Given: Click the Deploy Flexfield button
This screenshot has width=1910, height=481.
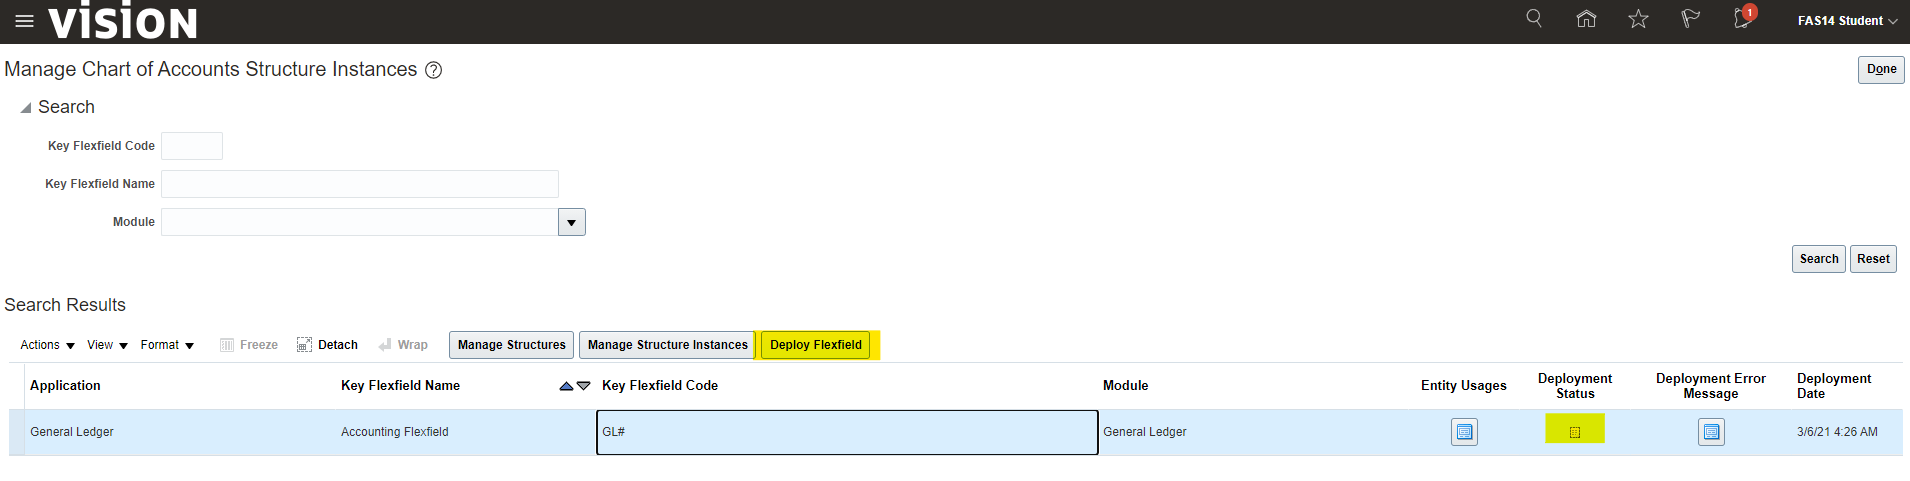Looking at the screenshot, I should [815, 345].
